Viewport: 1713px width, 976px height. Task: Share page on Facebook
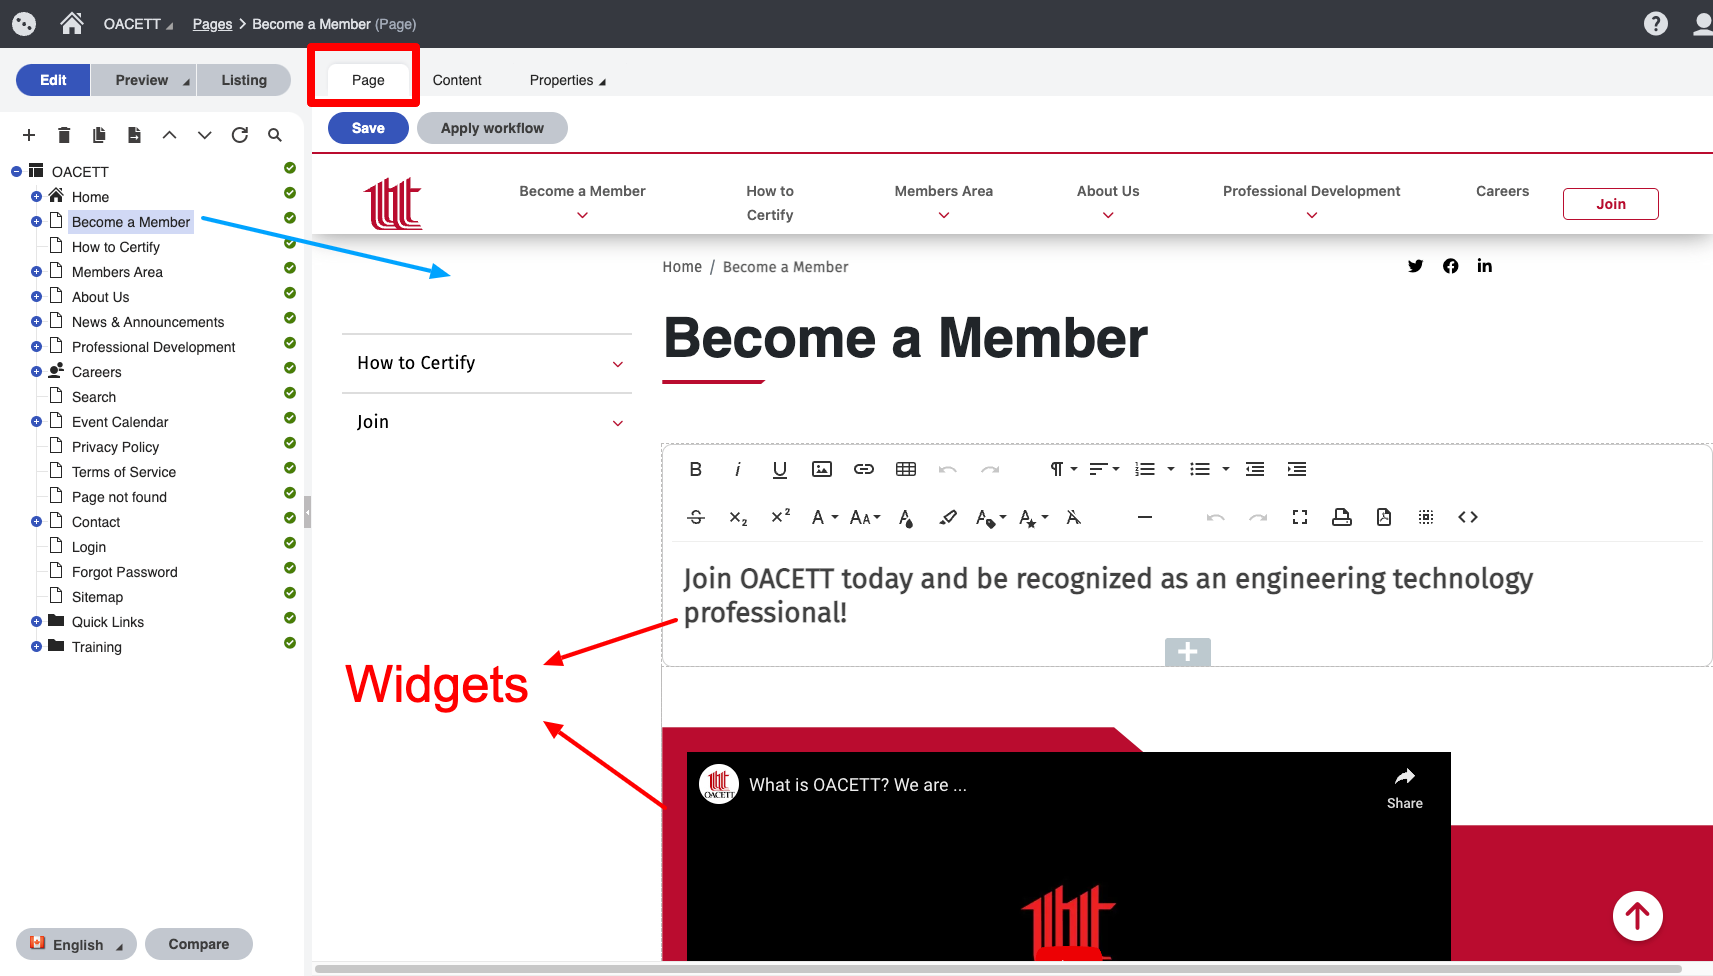click(1450, 266)
